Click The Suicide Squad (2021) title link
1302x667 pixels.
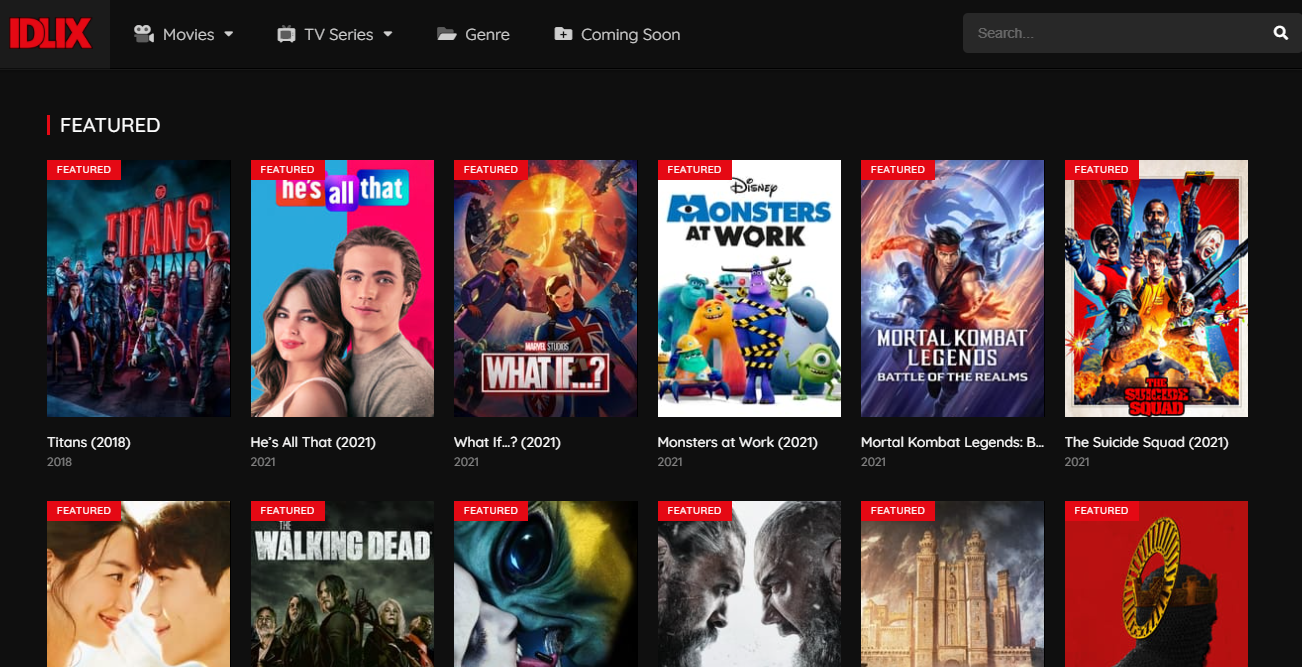point(1147,442)
